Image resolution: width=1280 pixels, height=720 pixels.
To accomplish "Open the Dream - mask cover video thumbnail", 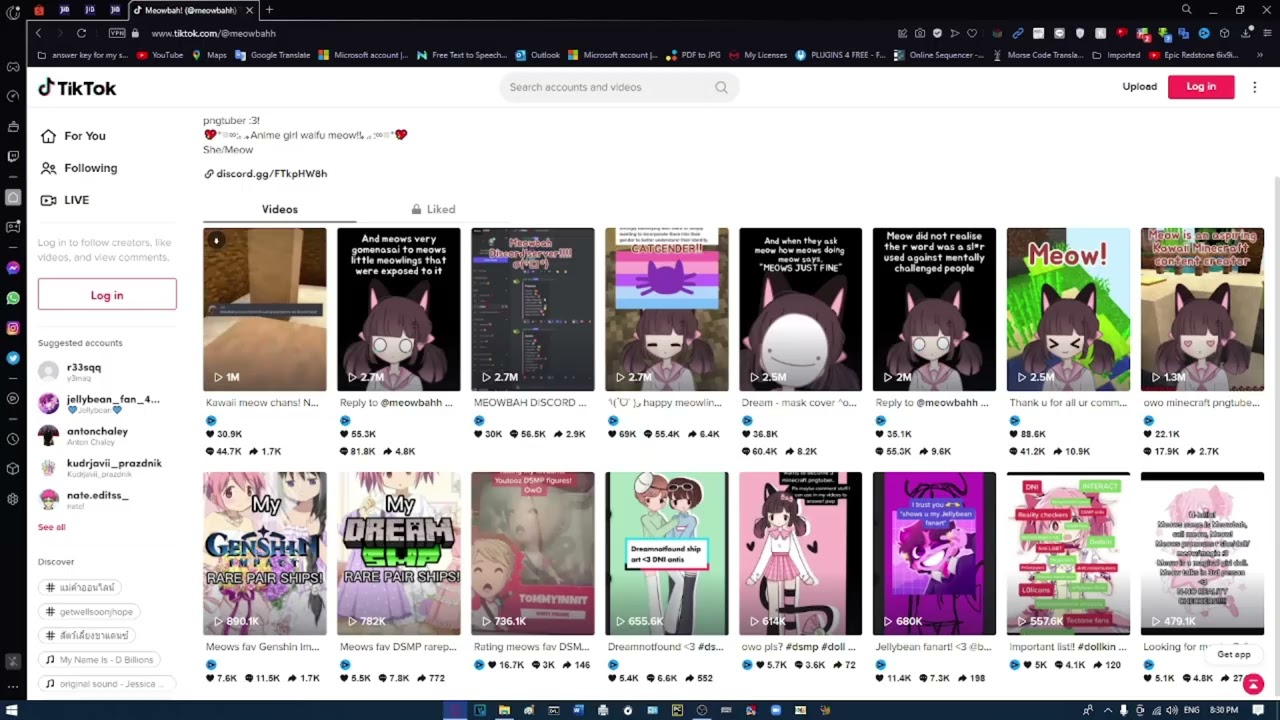I will click(x=801, y=309).
